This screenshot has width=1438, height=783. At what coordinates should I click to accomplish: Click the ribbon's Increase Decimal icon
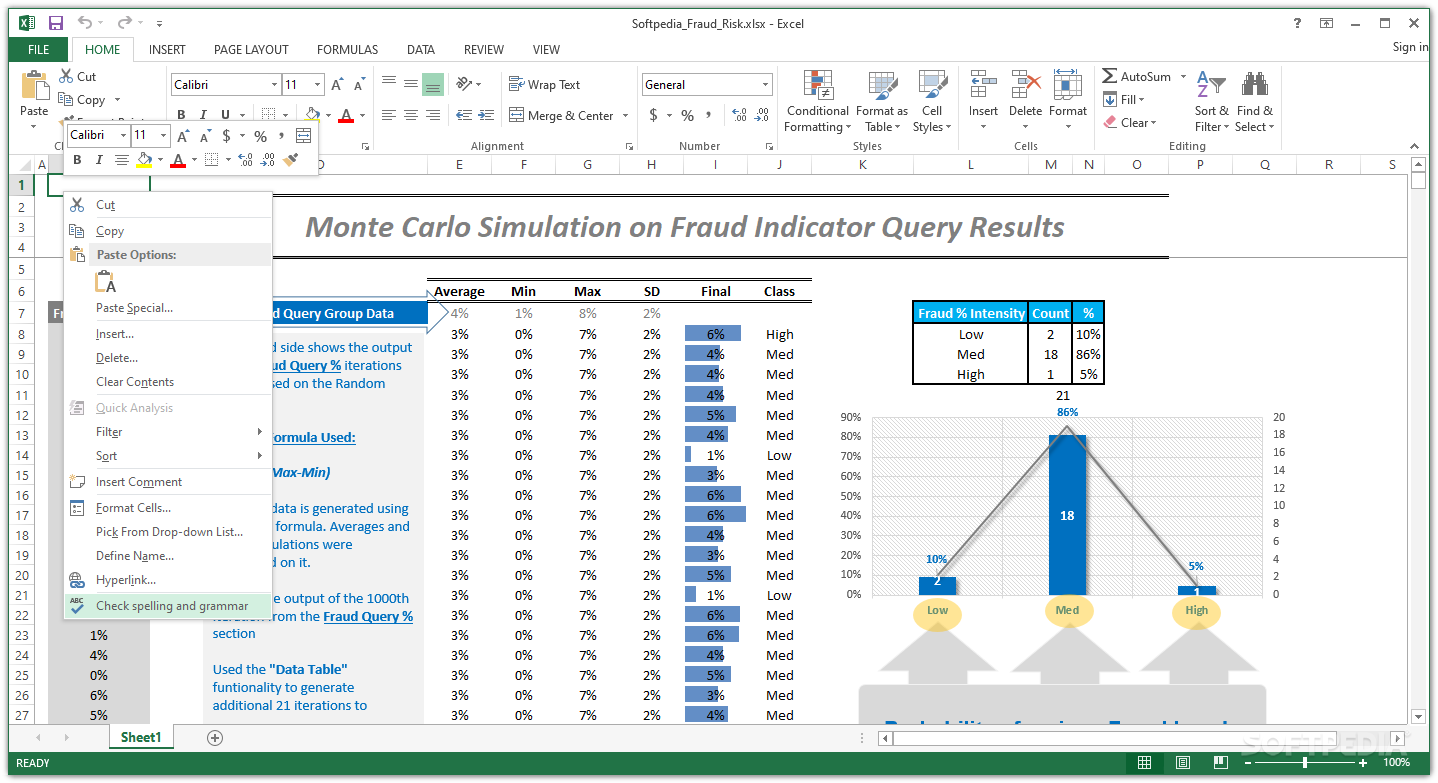point(739,115)
